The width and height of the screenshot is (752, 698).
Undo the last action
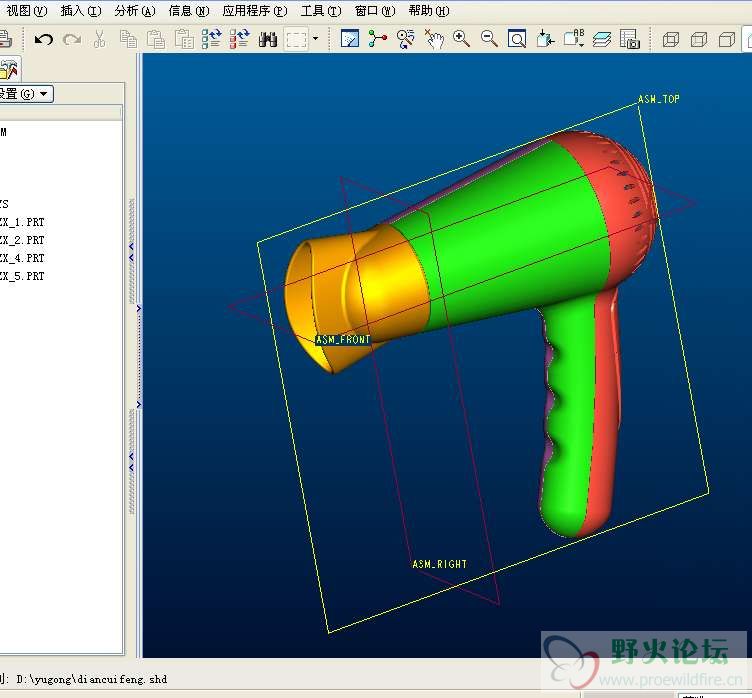pos(44,39)
